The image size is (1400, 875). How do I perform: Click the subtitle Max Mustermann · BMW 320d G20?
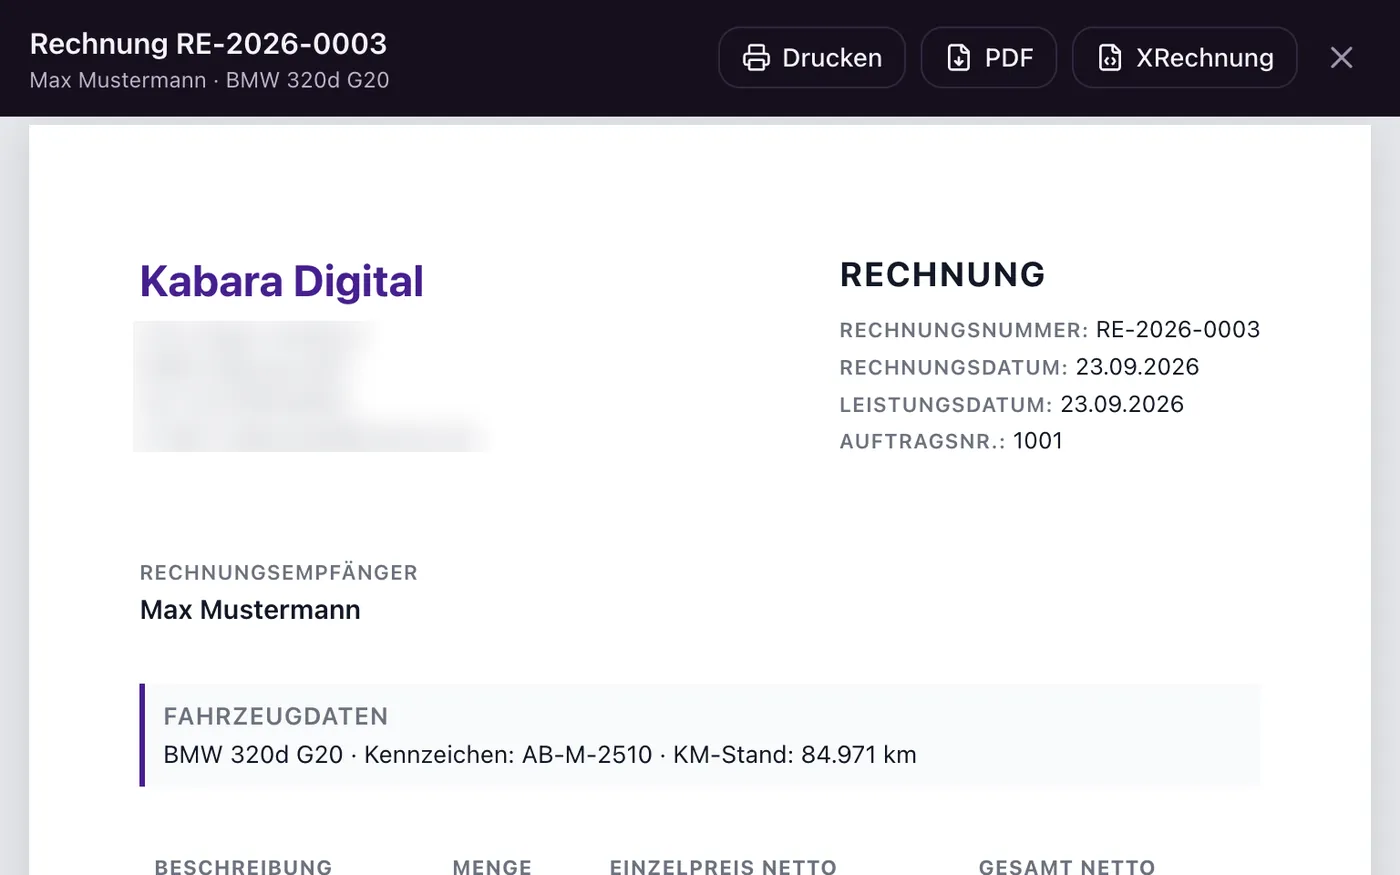click(210, 80)
